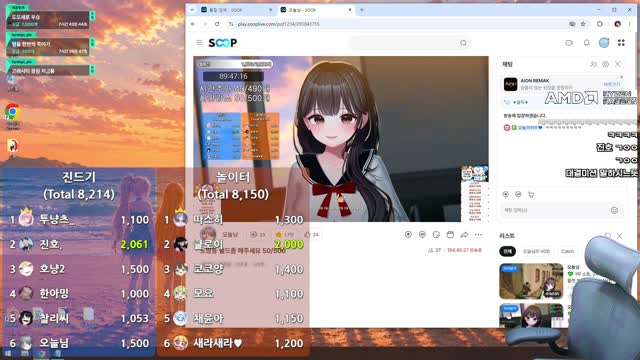Click the shopping cart icon in chat
This screenshot has width=640, height=360.
(531, 195)
